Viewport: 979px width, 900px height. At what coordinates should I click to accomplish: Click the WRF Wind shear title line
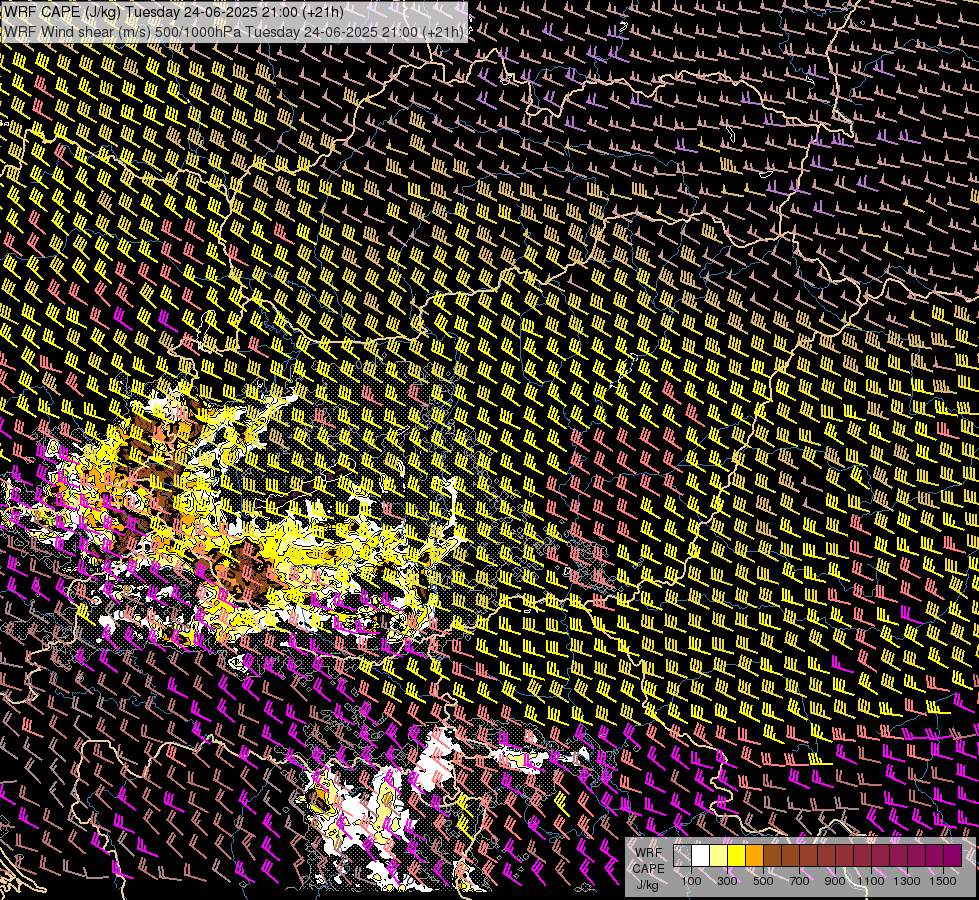(234, 32)
